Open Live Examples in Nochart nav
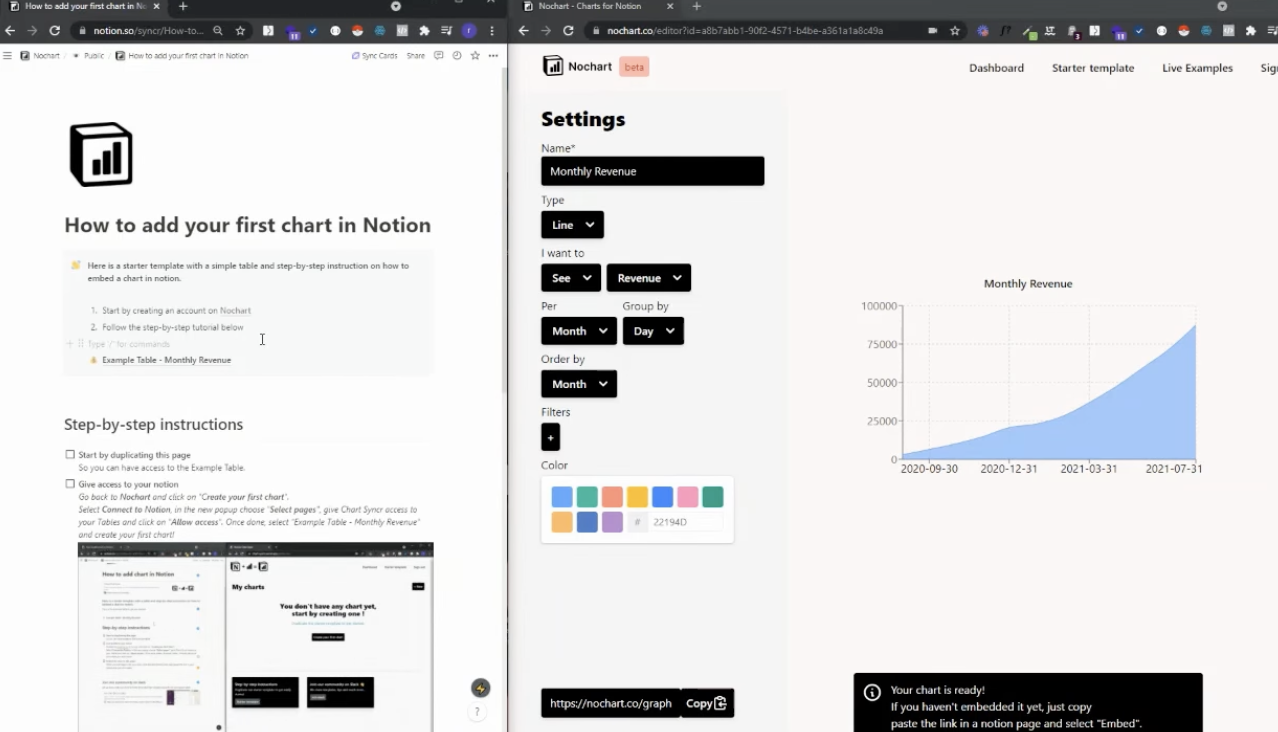The image size is (1278, 732). coord(1197,68)
